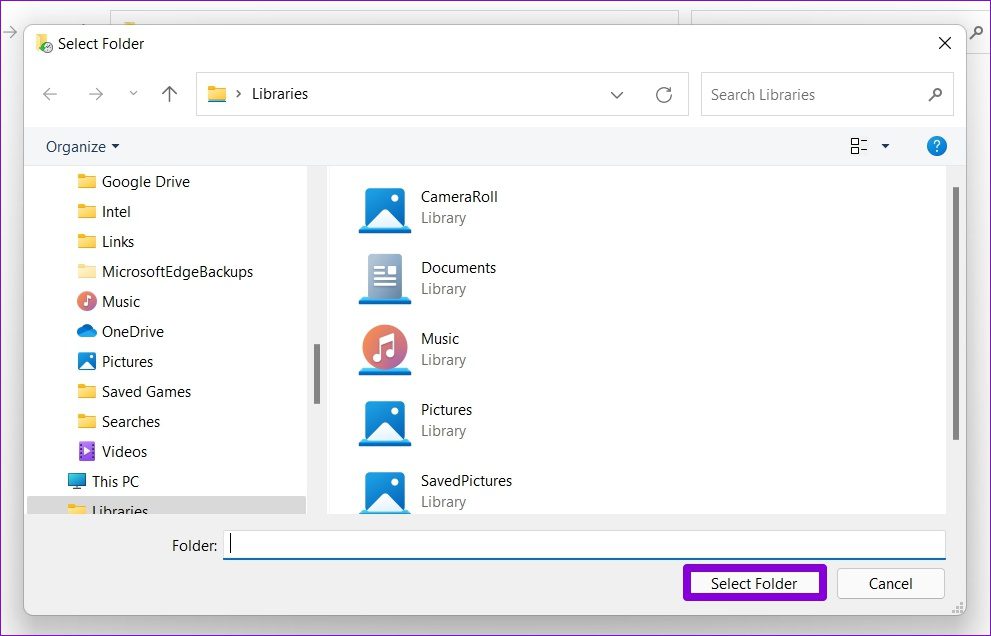This screenshot has width=991, height=636.
Task: Click the forward navigation arrow
Action: [x=96, y=94]
